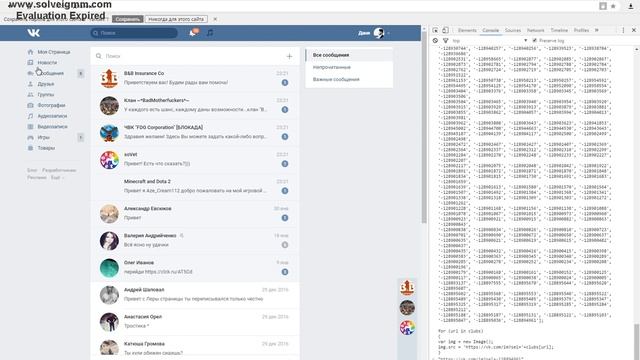The width and height of the screenshot is (640, 360).
Task: Open the Валерия Андрийченко conversation
Action: (x=195, y=240)
